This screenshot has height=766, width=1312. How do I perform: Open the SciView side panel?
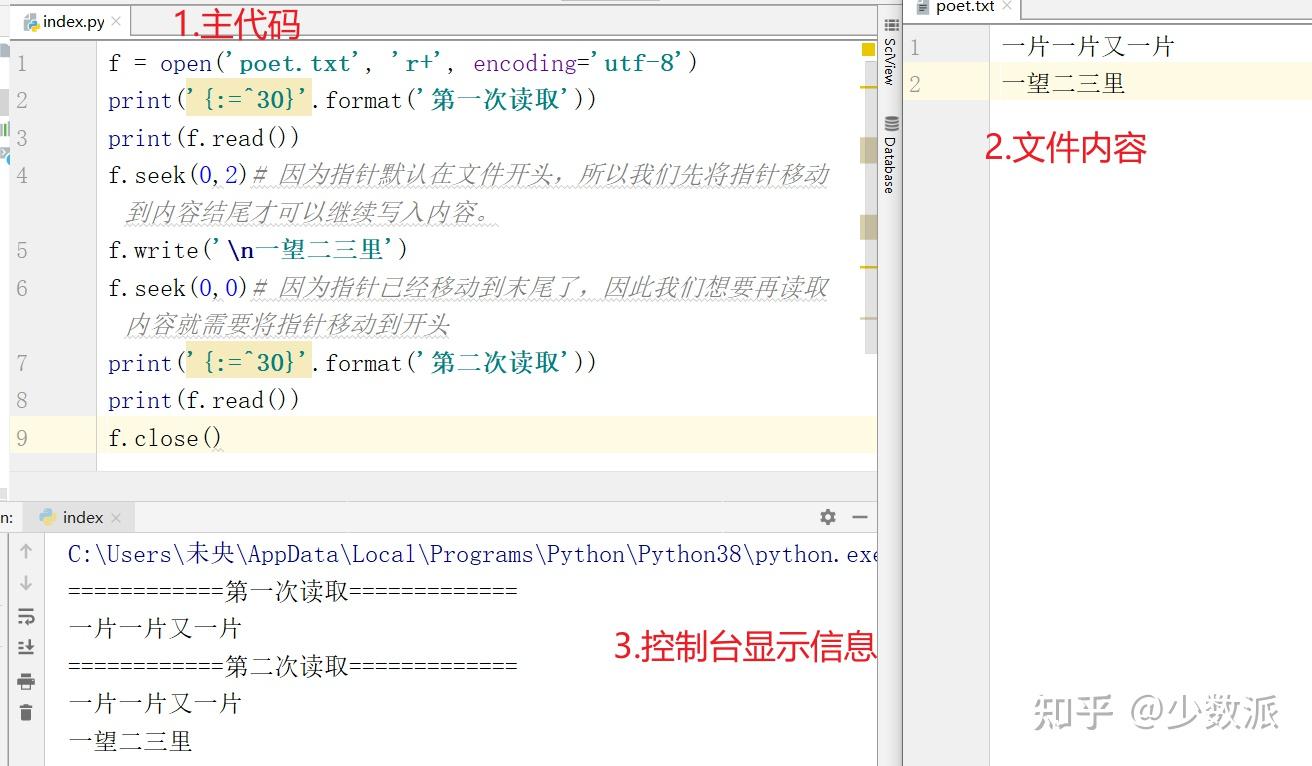point(891,55)
